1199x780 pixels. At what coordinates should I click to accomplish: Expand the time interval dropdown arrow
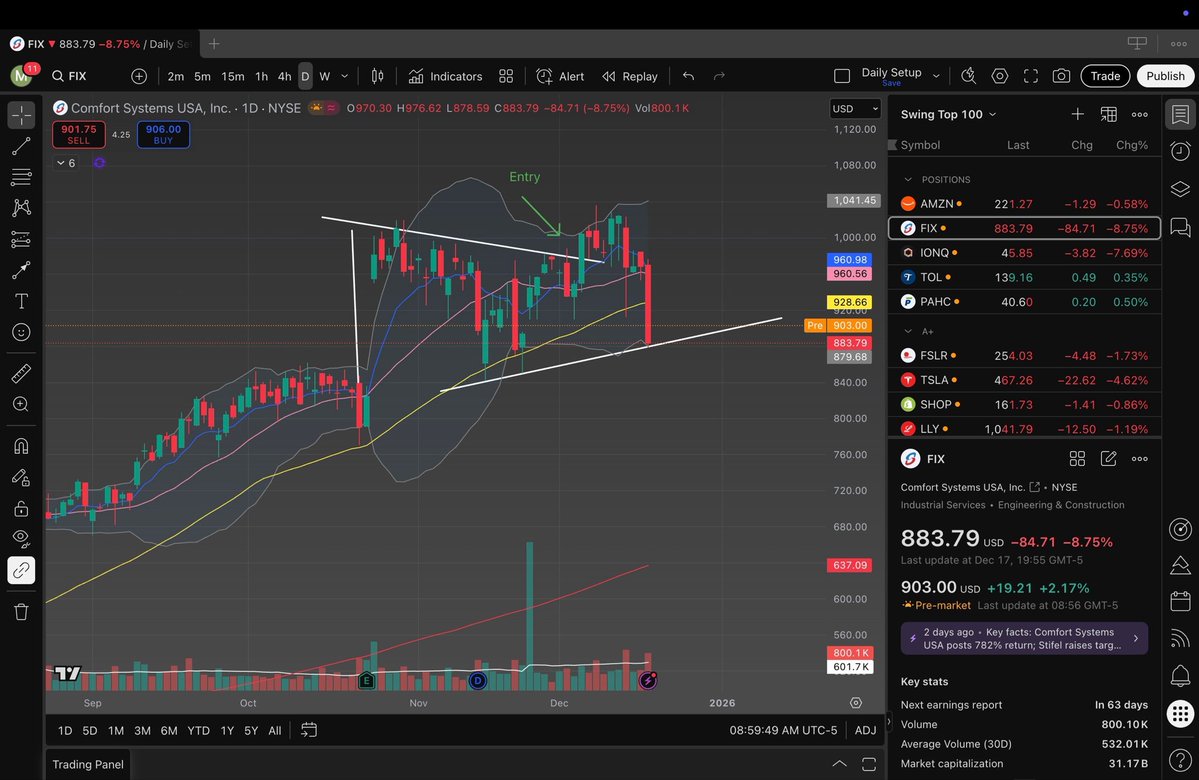tap(344, 76)
